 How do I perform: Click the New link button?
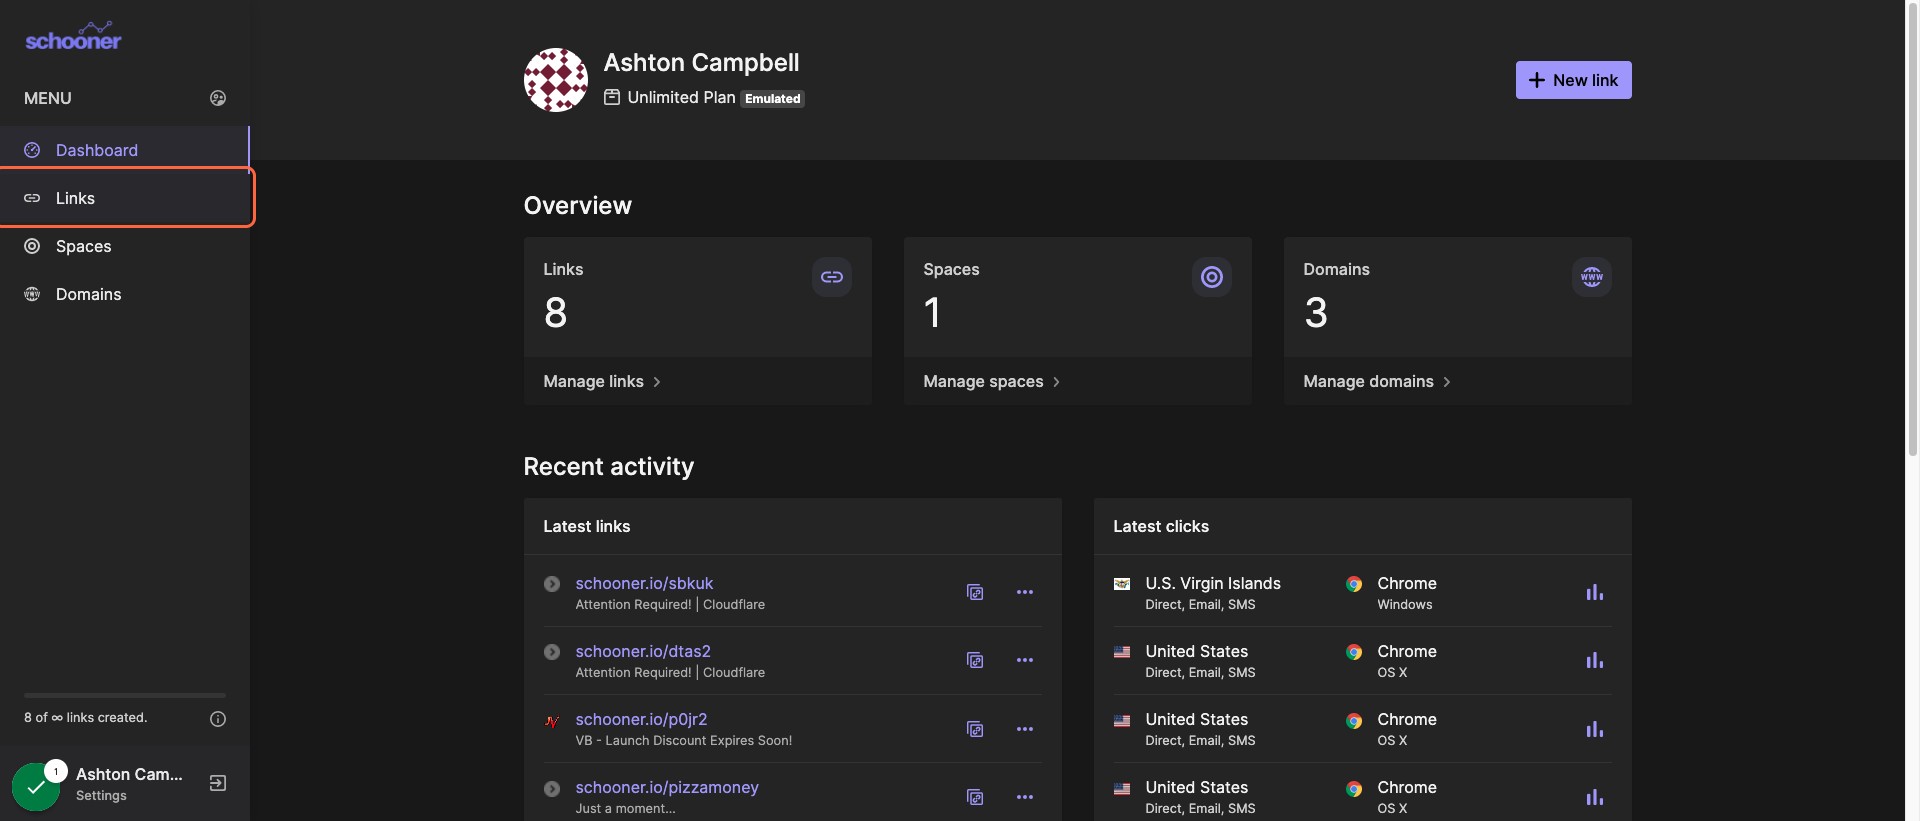[1573, 80]
